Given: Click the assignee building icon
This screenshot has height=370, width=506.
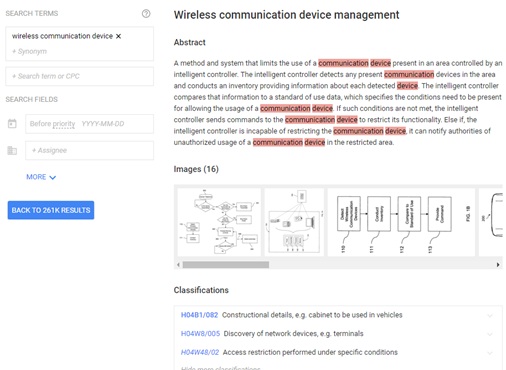Looking at the screenshot, I should 12,150.
